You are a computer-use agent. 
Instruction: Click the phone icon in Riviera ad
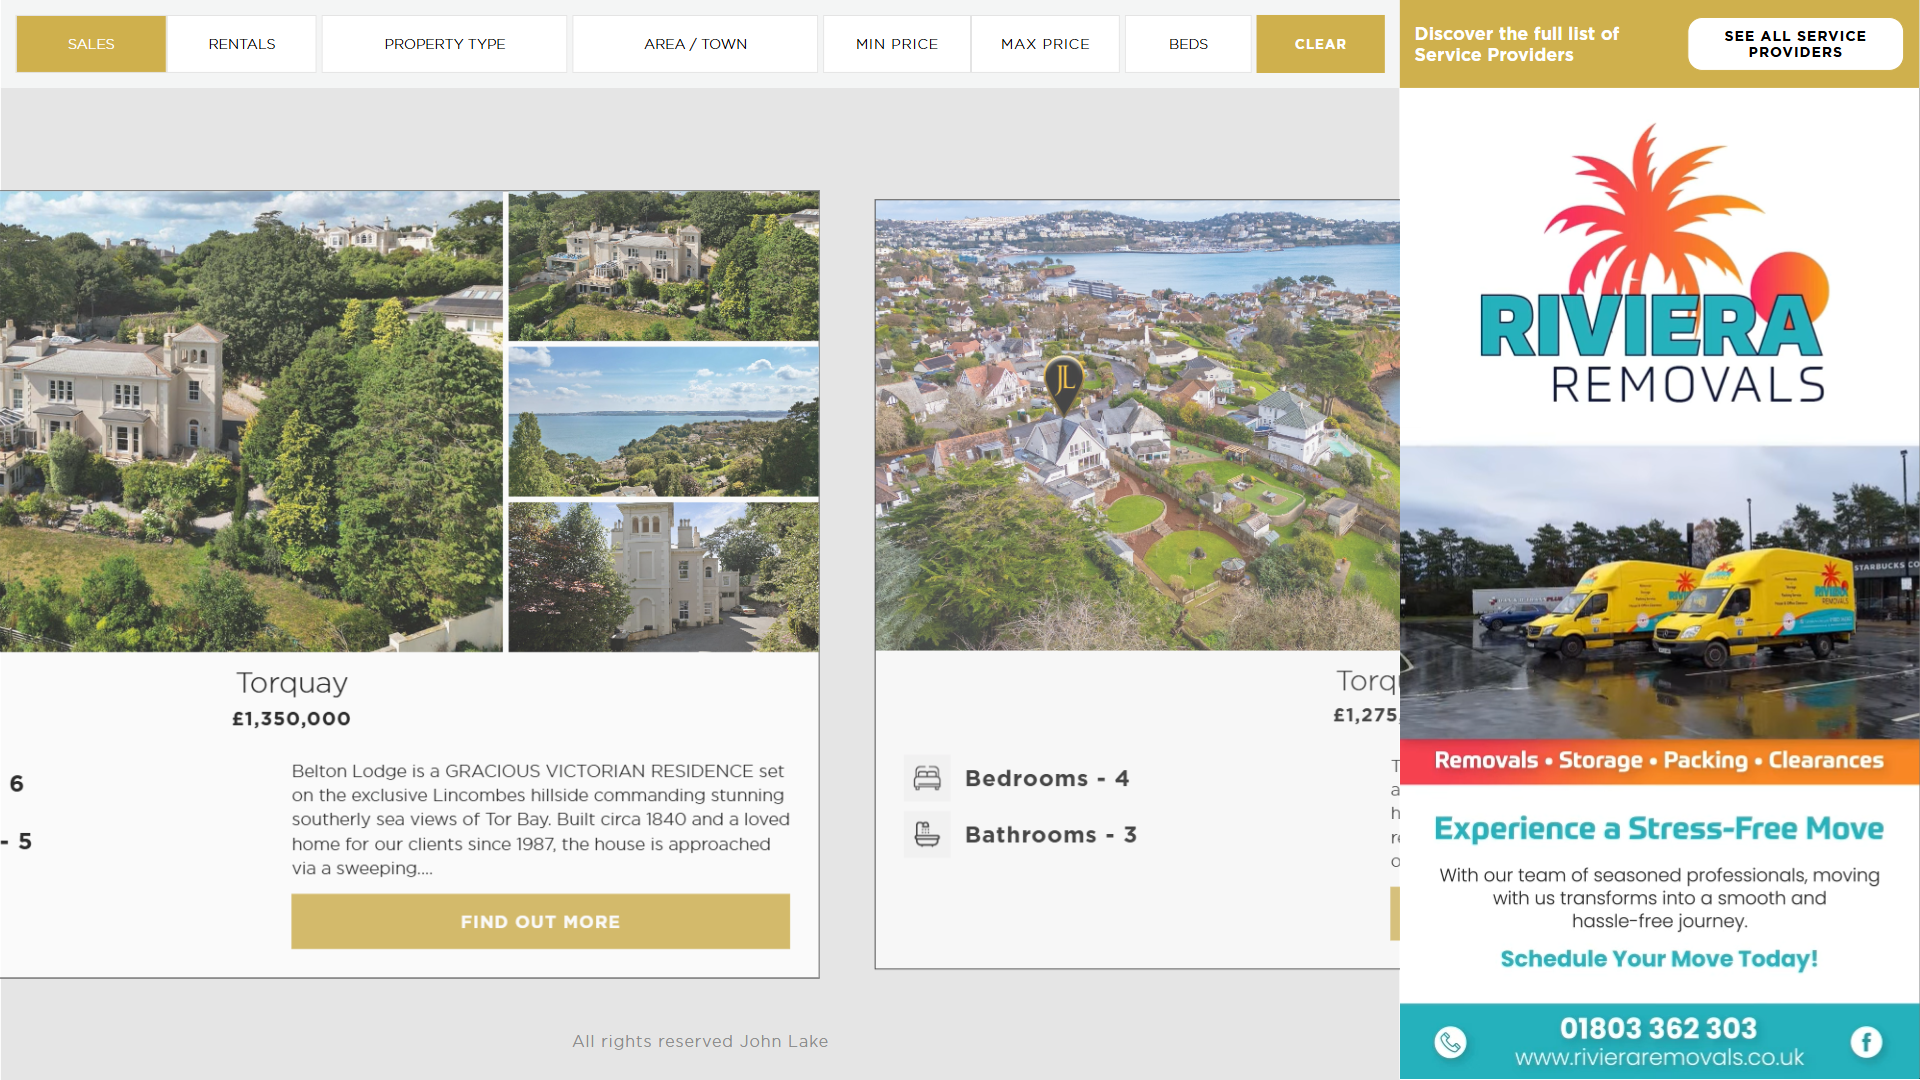pos(1450,1042)
